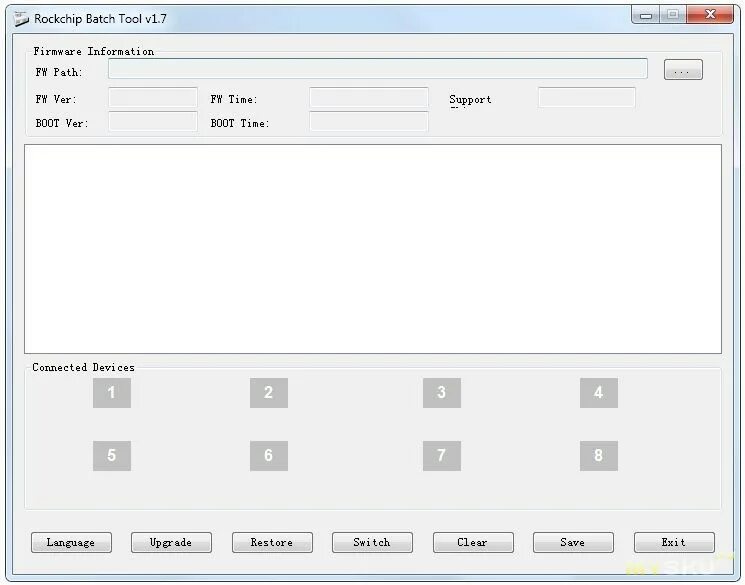
Task: Click device slot 5
Action: click(112, 456)
